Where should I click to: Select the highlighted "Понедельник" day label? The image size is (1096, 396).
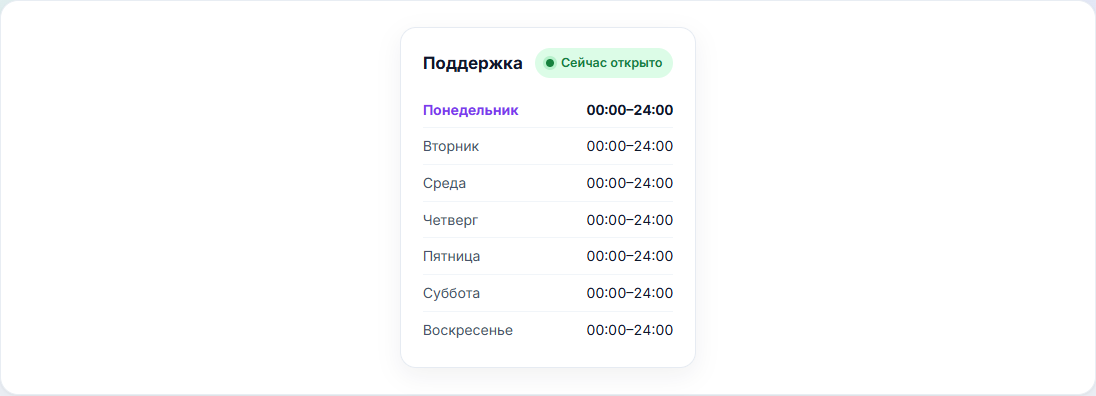point(470,110)
